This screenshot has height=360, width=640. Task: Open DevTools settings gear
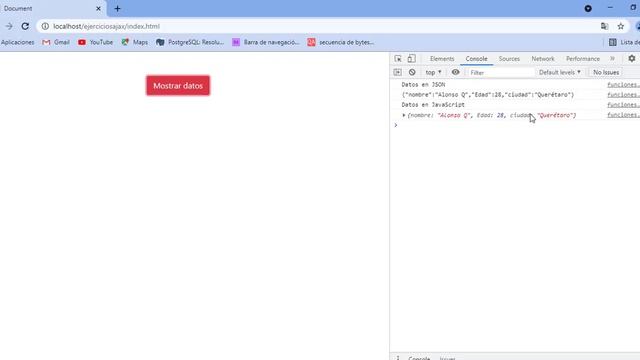click(632, 58)
